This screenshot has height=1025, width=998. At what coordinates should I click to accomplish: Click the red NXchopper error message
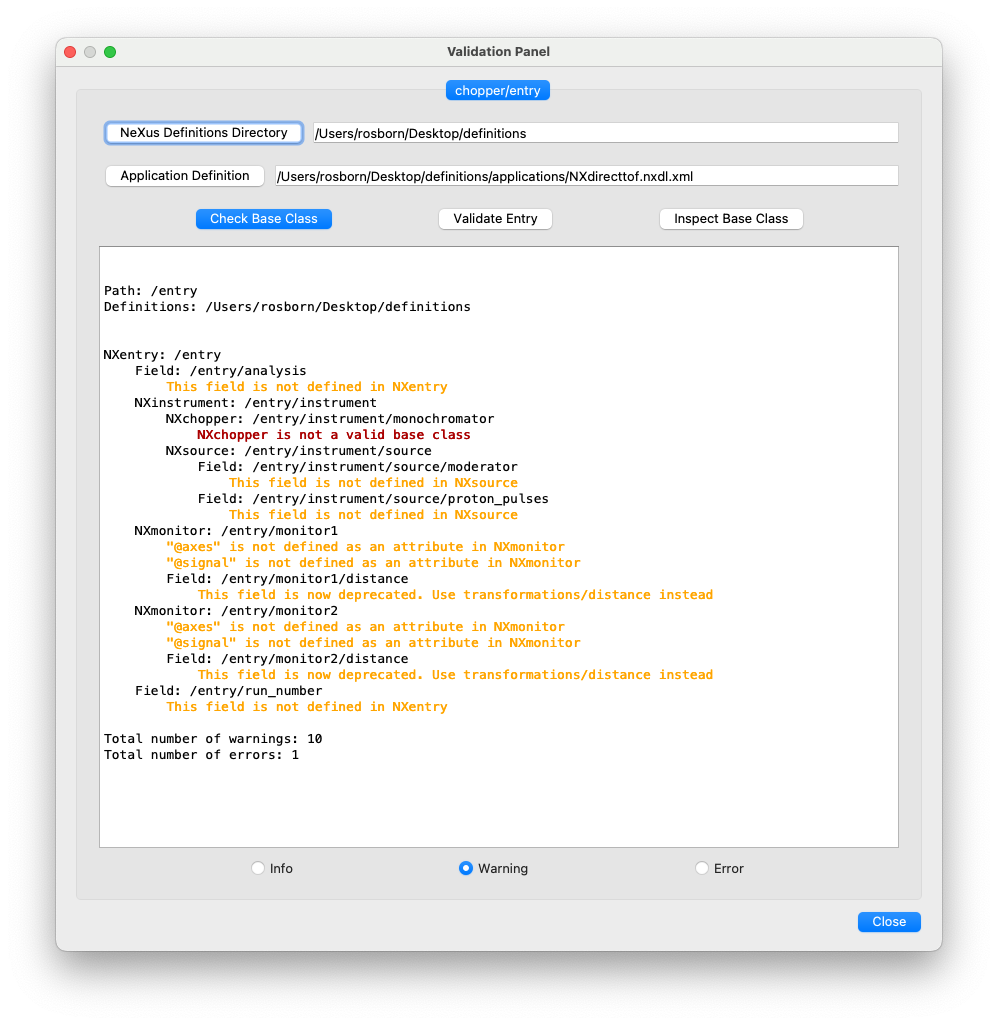[x=333, y=435]
